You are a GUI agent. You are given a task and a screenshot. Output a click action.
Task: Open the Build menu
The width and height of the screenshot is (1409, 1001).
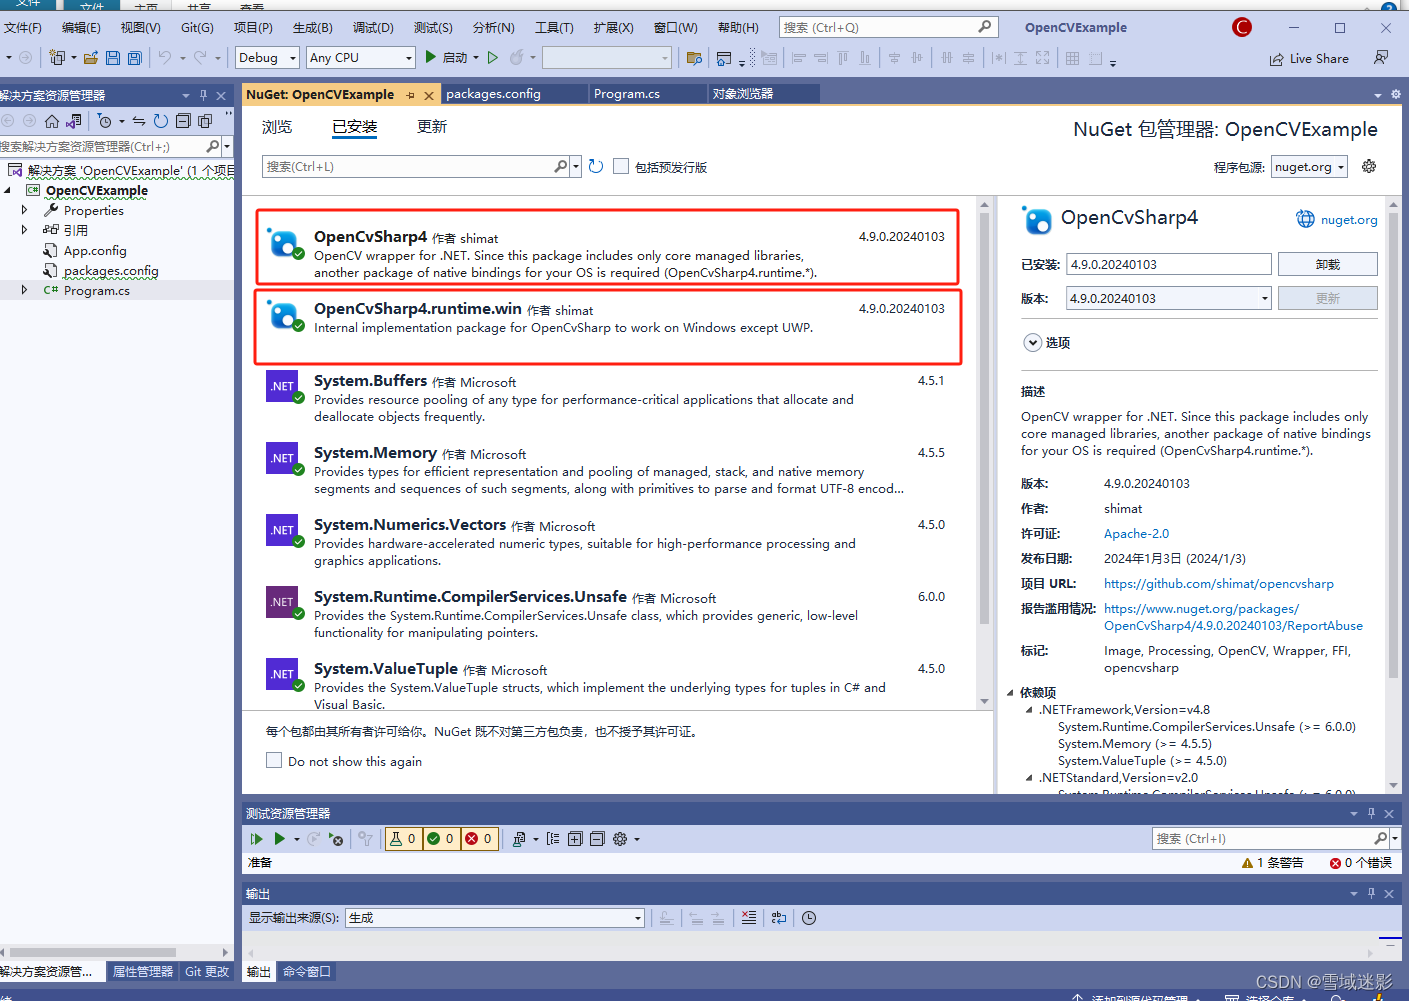312,28
